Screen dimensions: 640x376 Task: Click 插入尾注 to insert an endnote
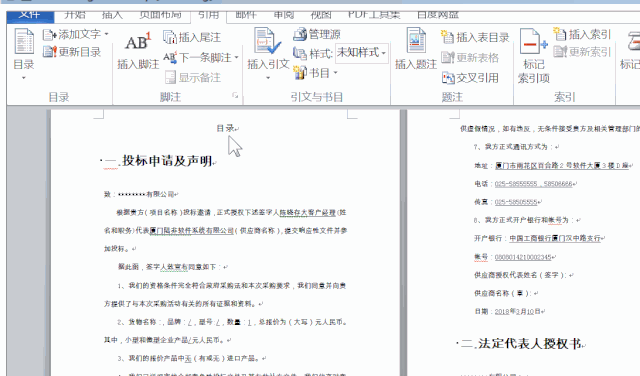click(192, 37)
